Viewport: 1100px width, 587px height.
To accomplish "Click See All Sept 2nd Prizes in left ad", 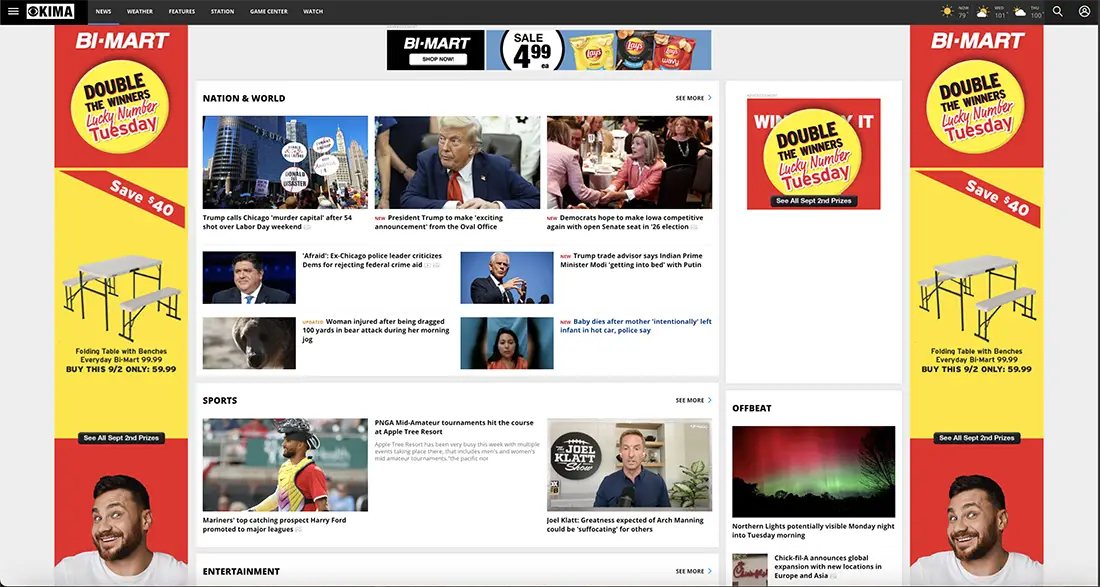I will click(121, 438).
